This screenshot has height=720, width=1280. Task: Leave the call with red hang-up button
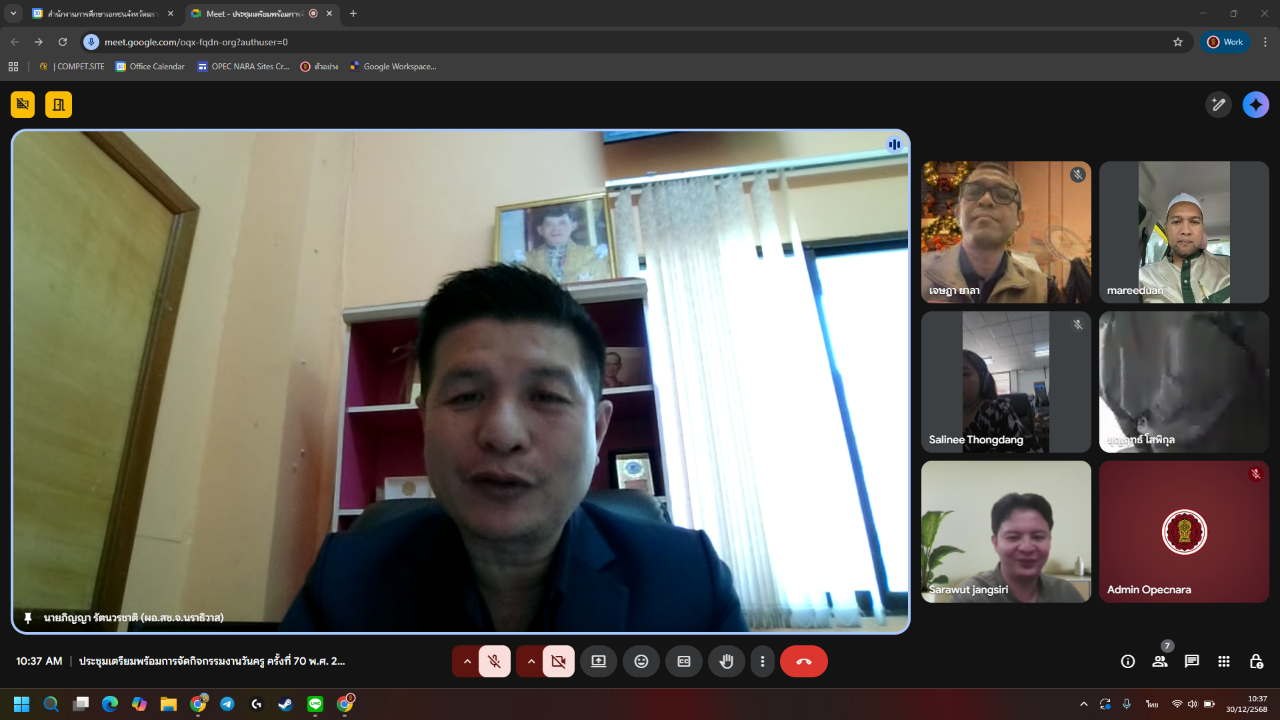(x=803, y=661)
